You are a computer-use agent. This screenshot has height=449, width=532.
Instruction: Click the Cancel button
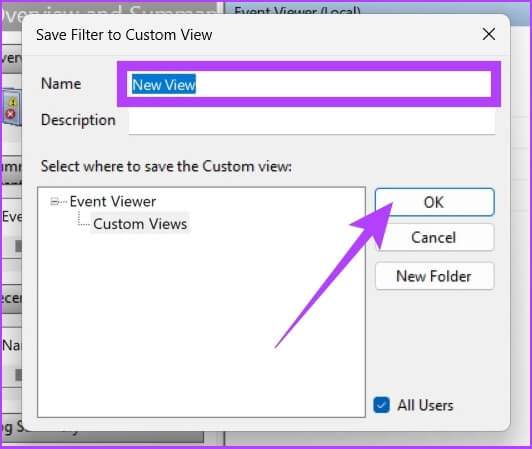[434, 238]
